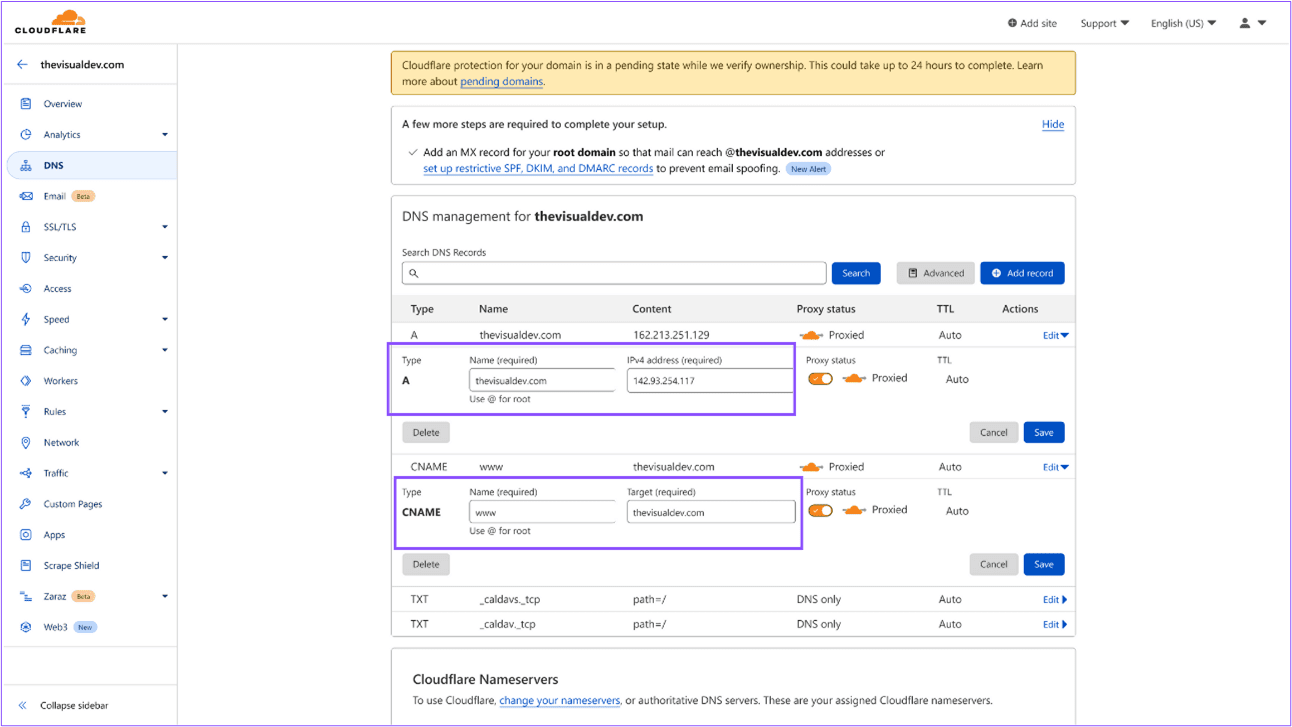1292x727 pixels.
Task: Click the Workers icon in sidebar
Action: (x=26, y=381)
